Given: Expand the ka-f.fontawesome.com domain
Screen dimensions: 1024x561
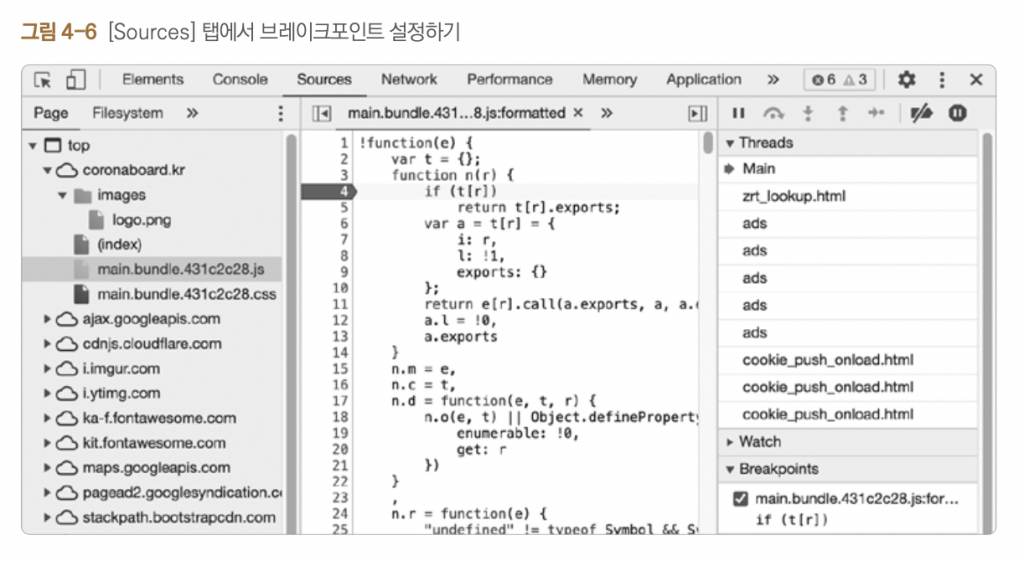Looking at the screenshot, I should point(47,419).
